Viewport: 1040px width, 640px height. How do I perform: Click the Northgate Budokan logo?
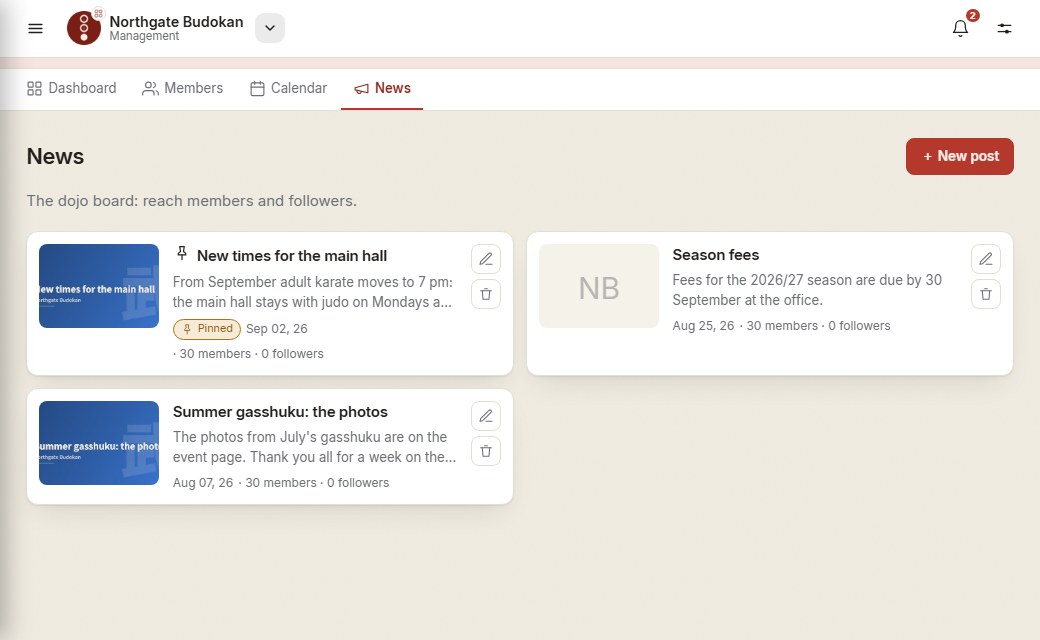pos(84,28)
